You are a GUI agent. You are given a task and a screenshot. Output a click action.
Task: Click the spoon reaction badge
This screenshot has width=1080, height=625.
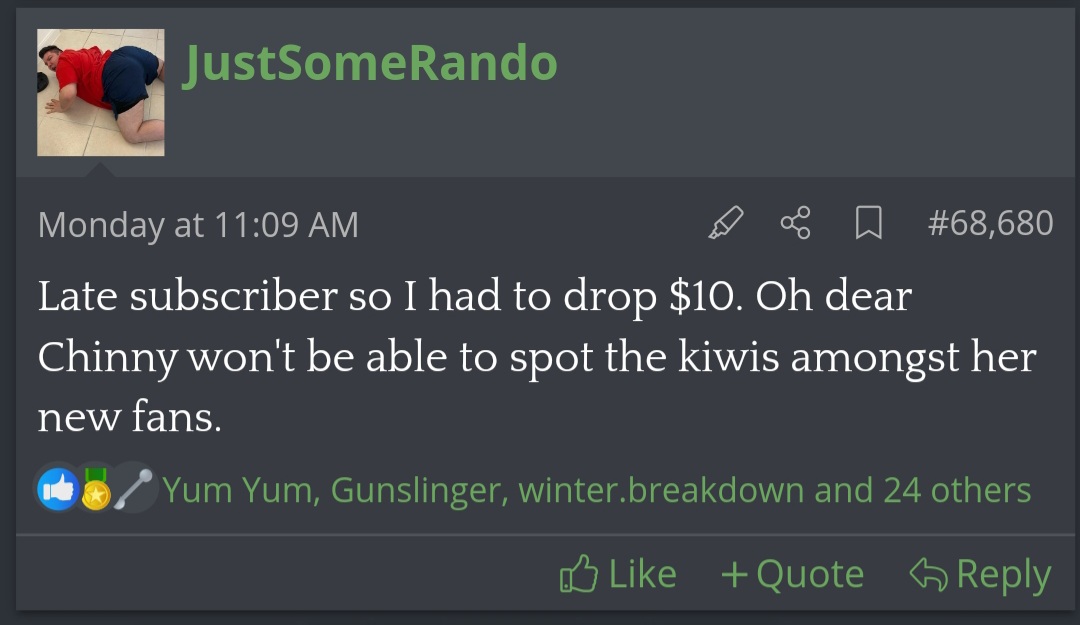[133, 489]
